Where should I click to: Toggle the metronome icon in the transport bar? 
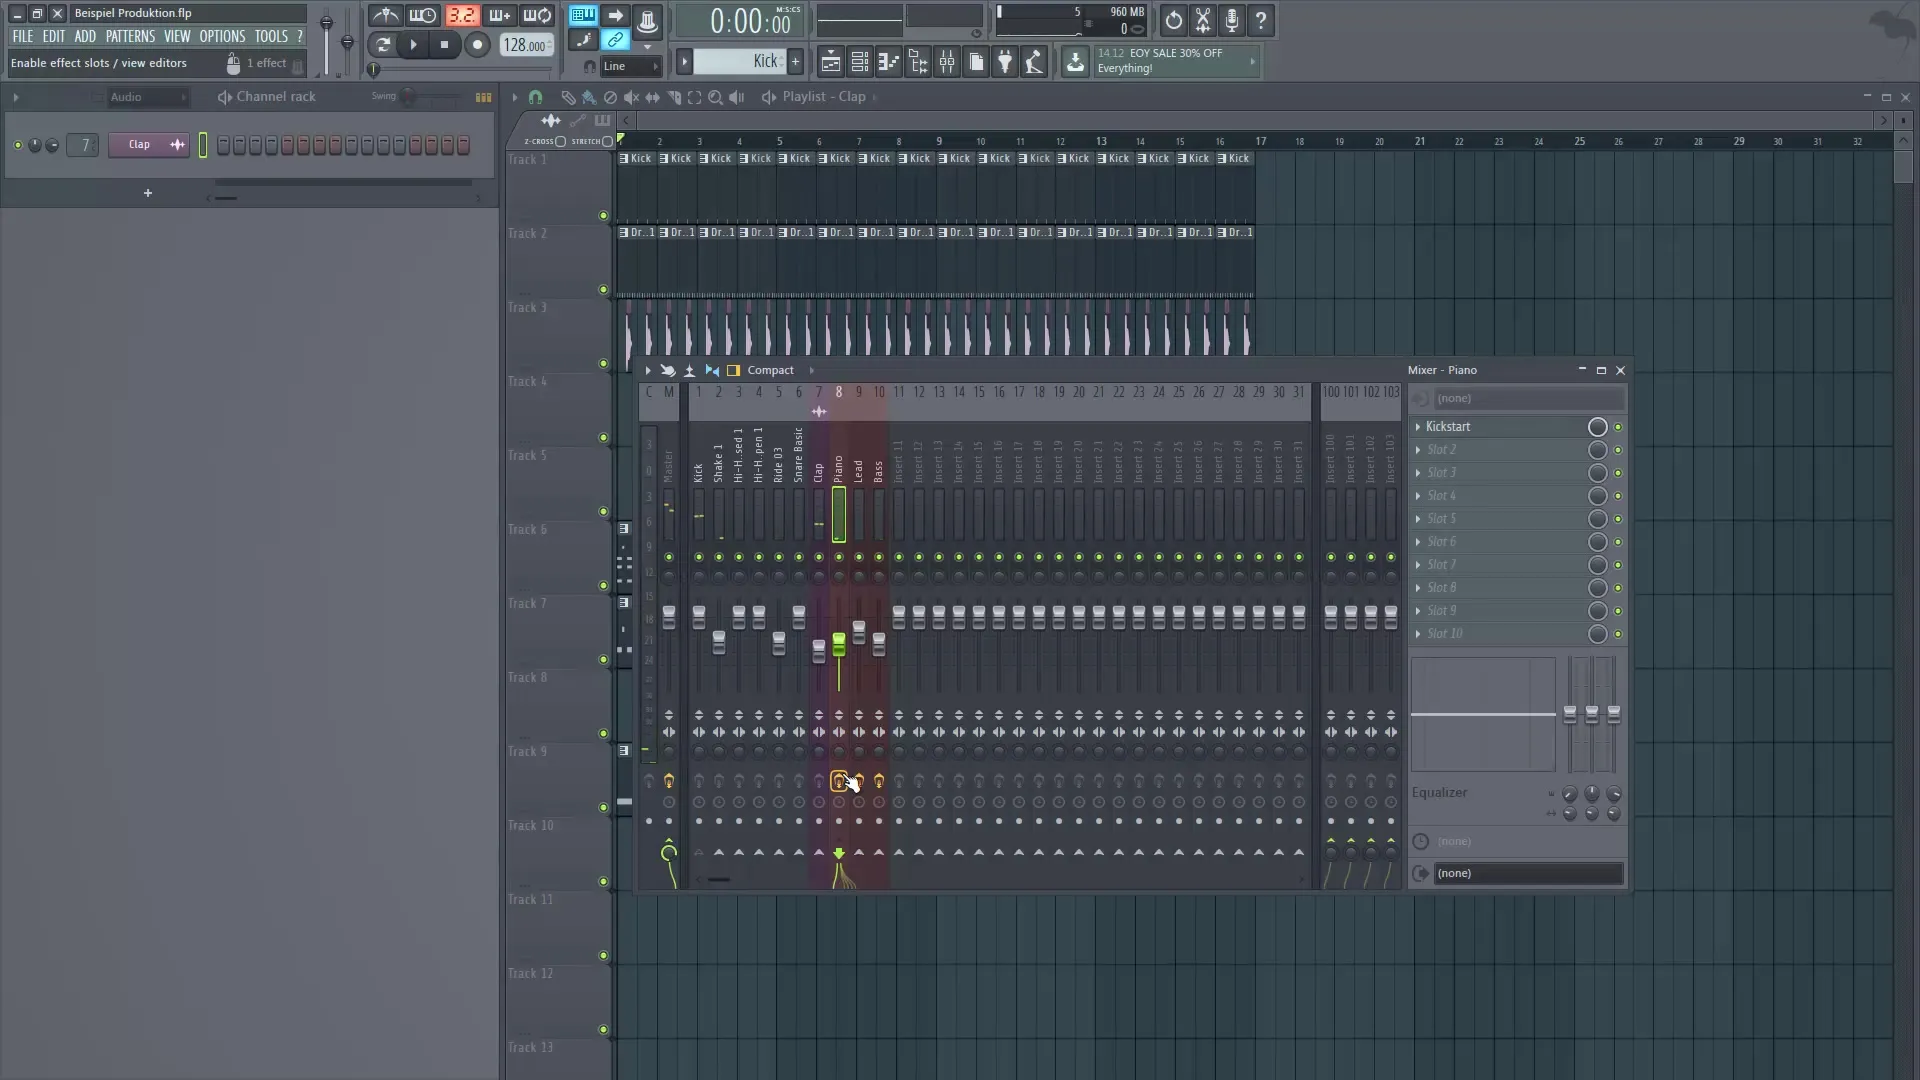[385, 15]
